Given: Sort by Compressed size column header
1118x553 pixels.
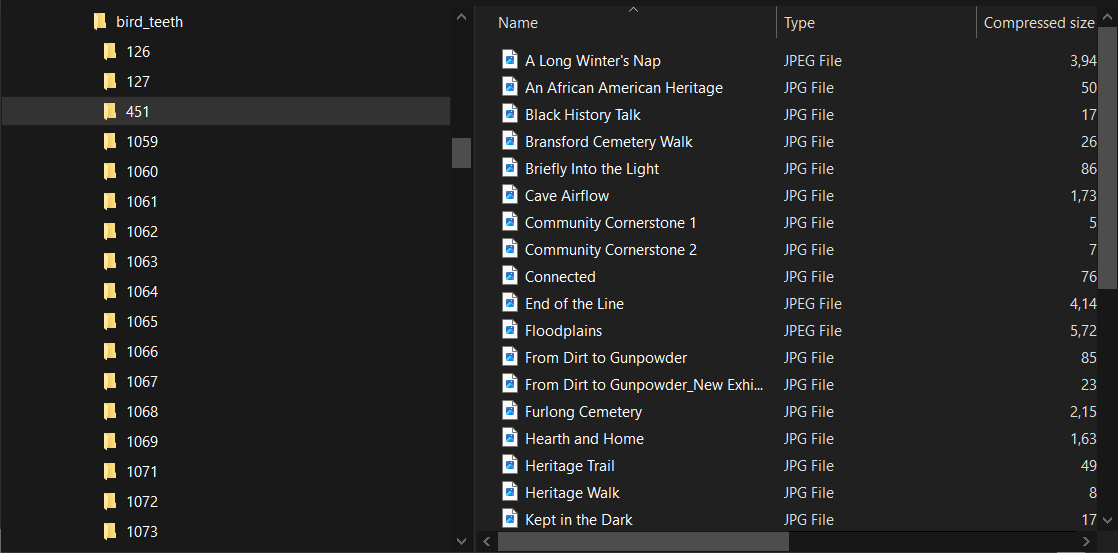Looking at the screenshot, I should coord(1038,23).
